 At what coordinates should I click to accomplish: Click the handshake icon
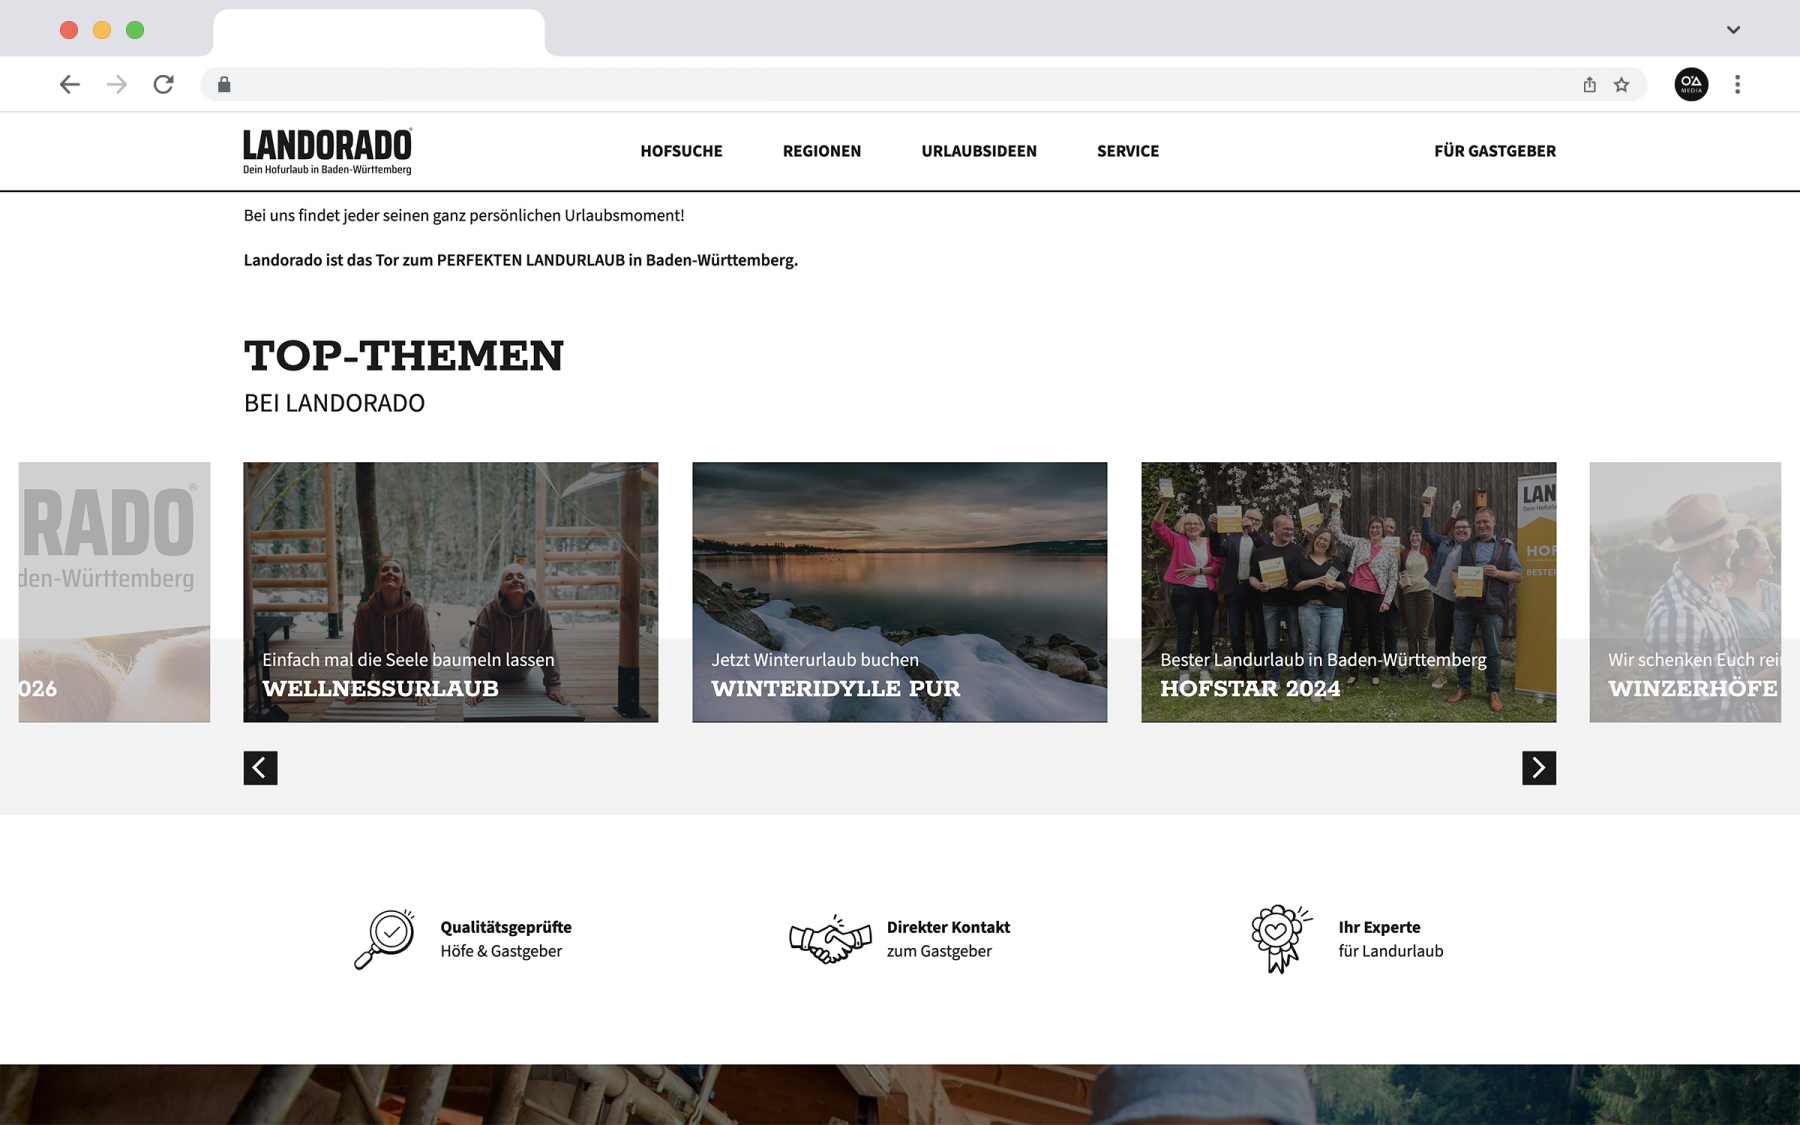click(830, 939)
